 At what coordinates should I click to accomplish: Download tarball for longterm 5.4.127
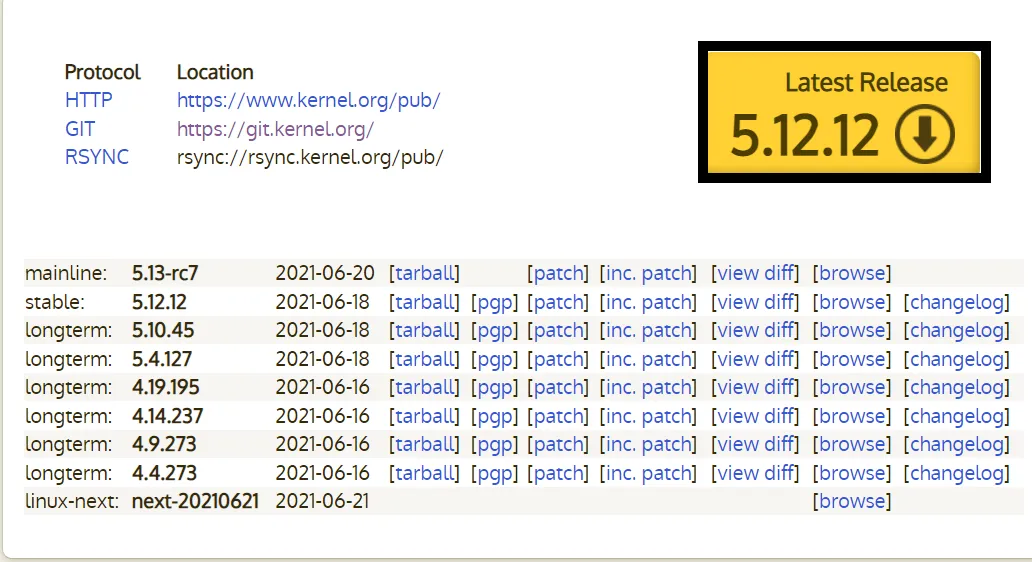click(x=425, y=359)
